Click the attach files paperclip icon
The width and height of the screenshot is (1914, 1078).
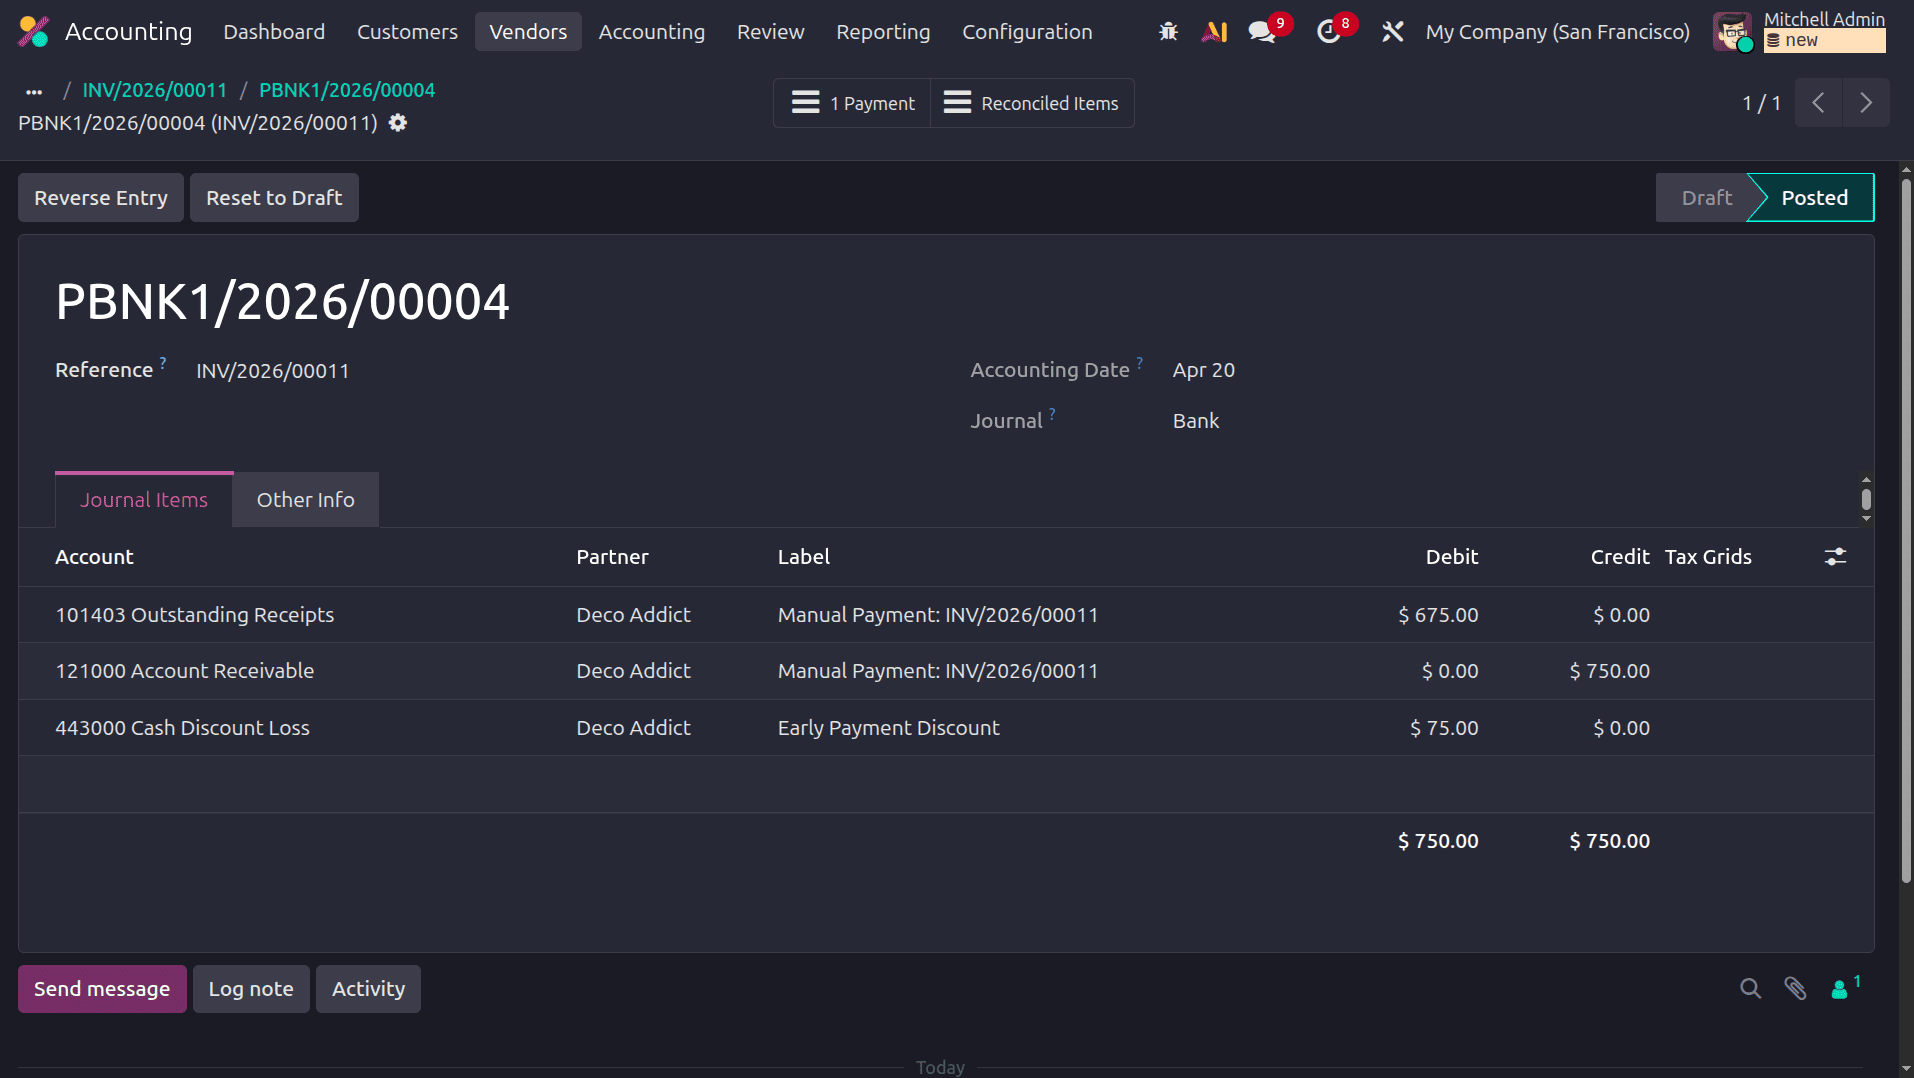[1796, 988]
